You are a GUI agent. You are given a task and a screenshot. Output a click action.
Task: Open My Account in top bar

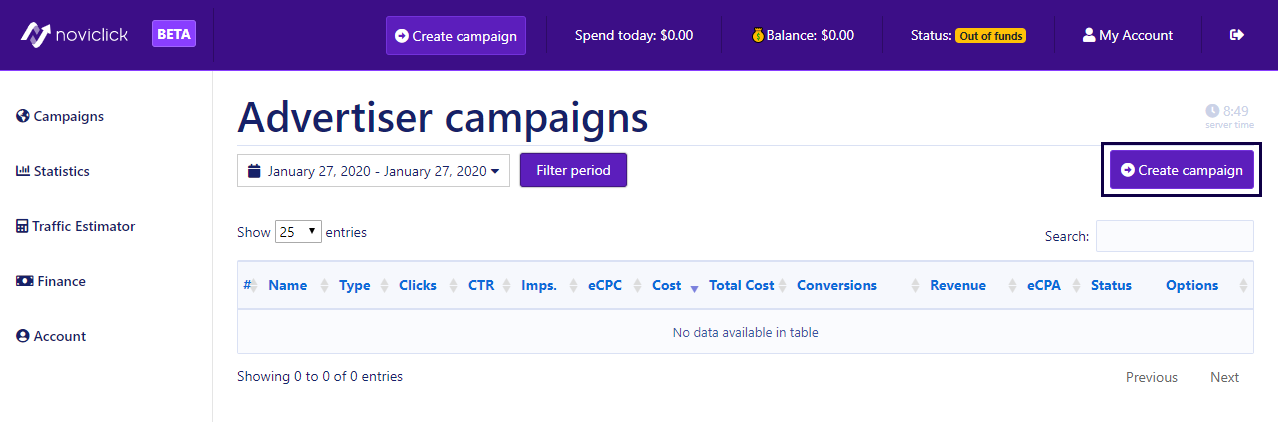point(1128,35)
